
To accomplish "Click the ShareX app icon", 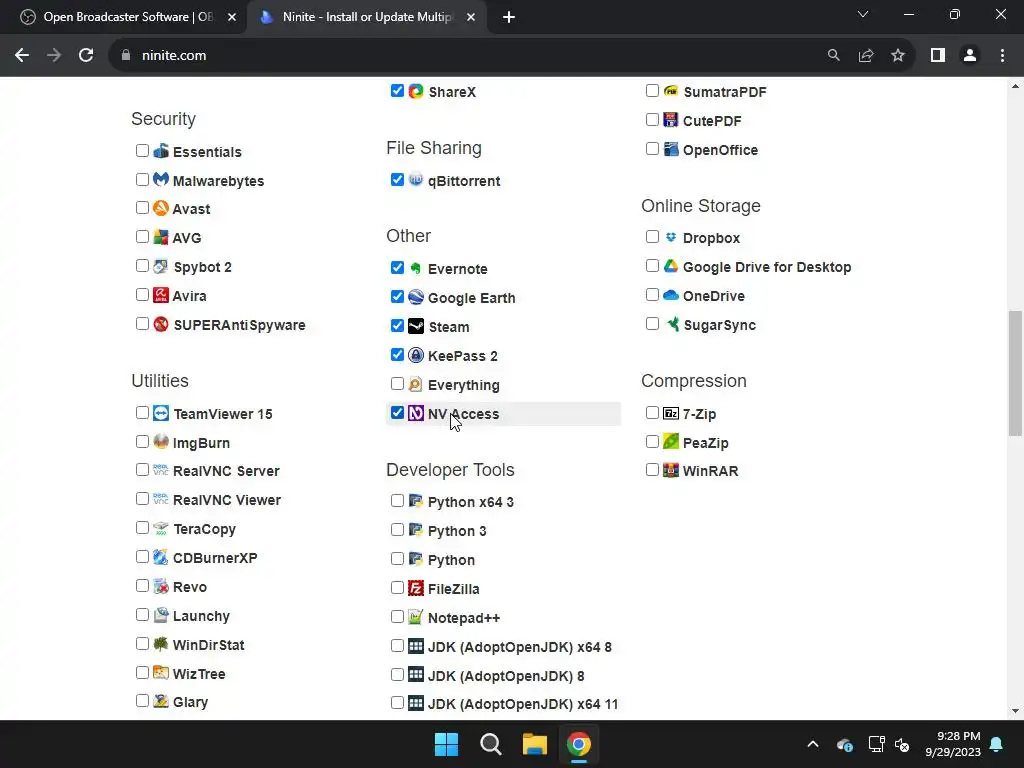I will (416, 91).
